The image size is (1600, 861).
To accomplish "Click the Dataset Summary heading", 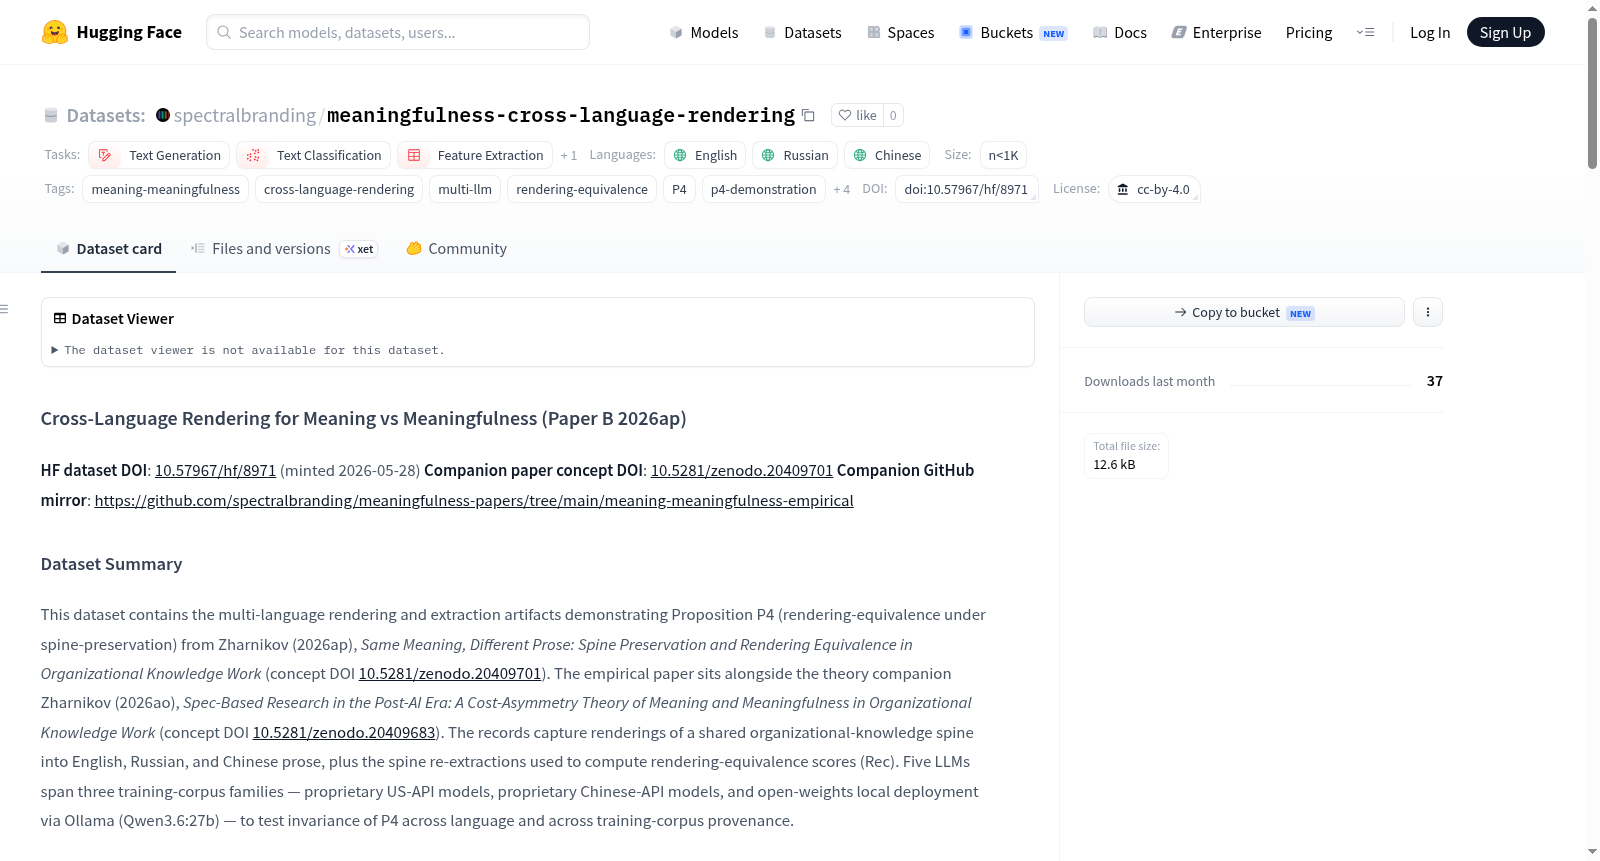I will (111, 564).
